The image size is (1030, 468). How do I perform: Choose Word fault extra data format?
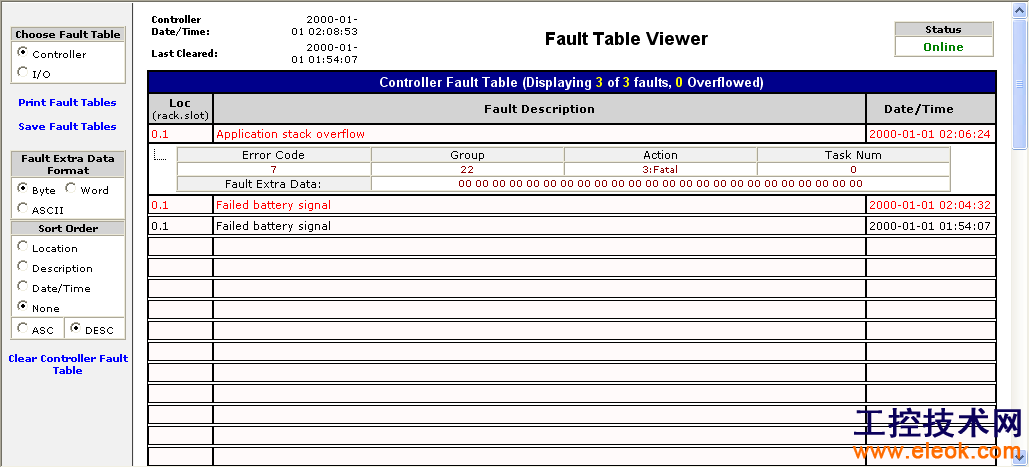click(70, 188)
